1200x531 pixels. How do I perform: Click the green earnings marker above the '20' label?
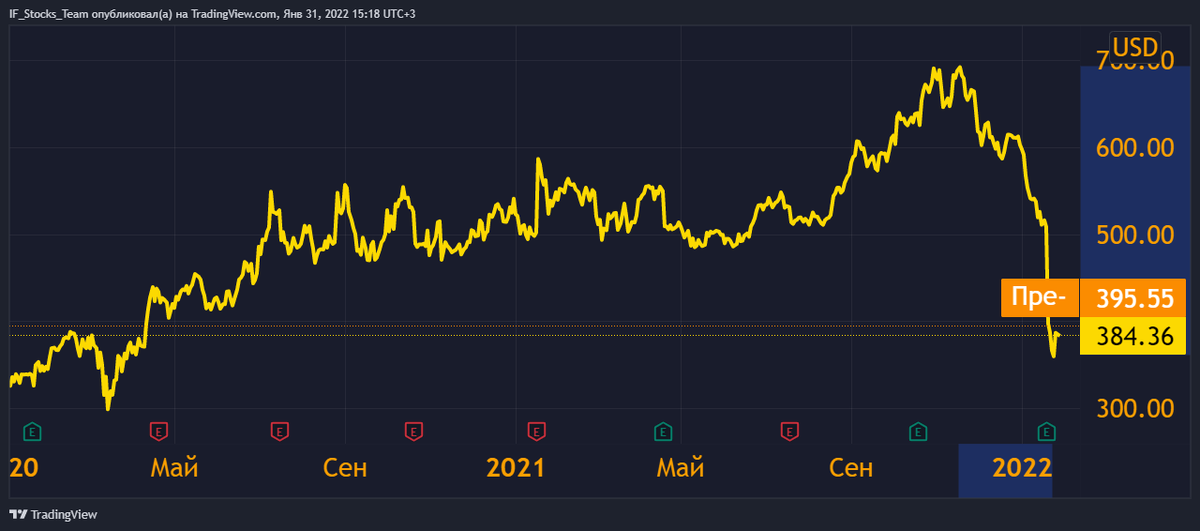pyautogui.click(x=33, y=431)
